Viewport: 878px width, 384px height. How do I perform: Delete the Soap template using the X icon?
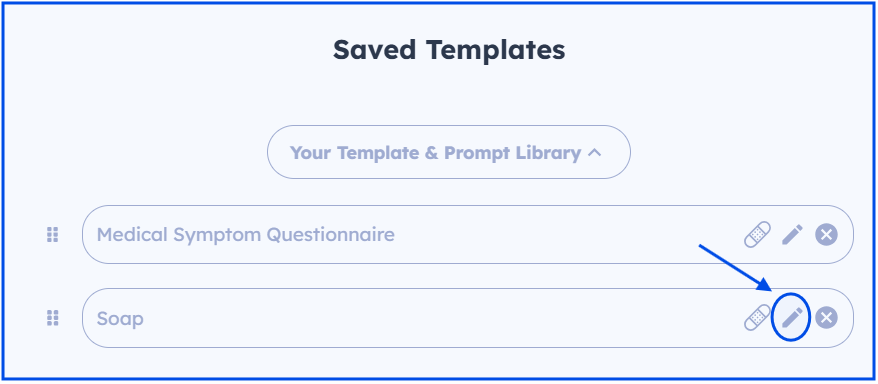coord(826,318)
